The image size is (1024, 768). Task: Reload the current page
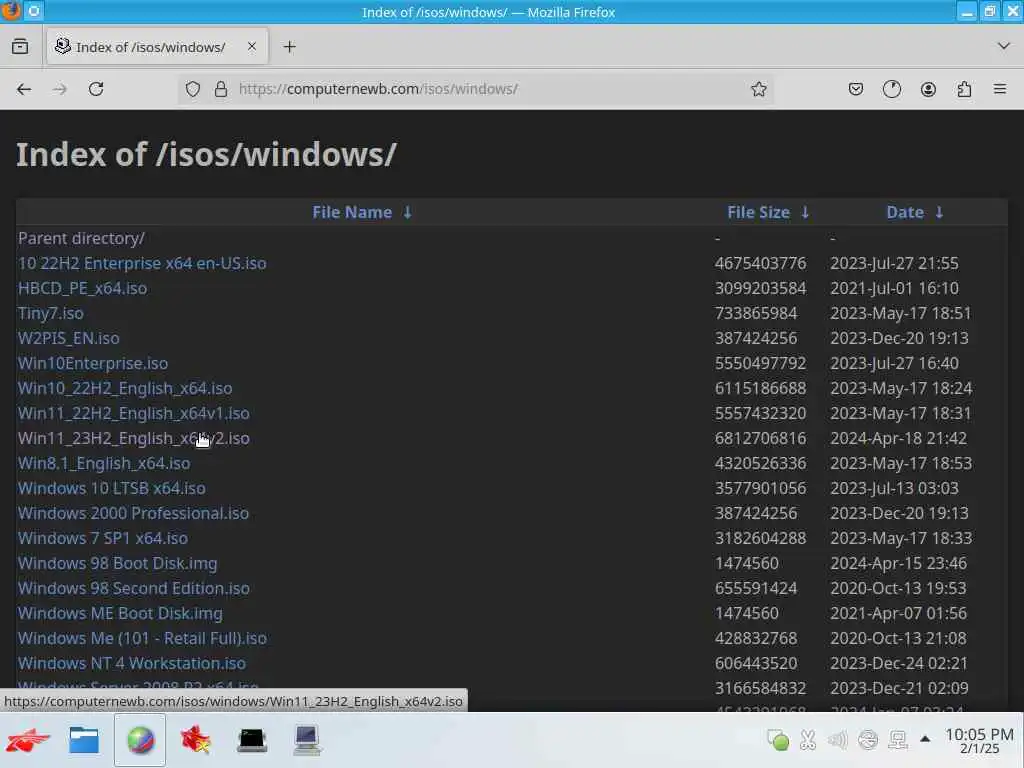[x=96, y=89]
